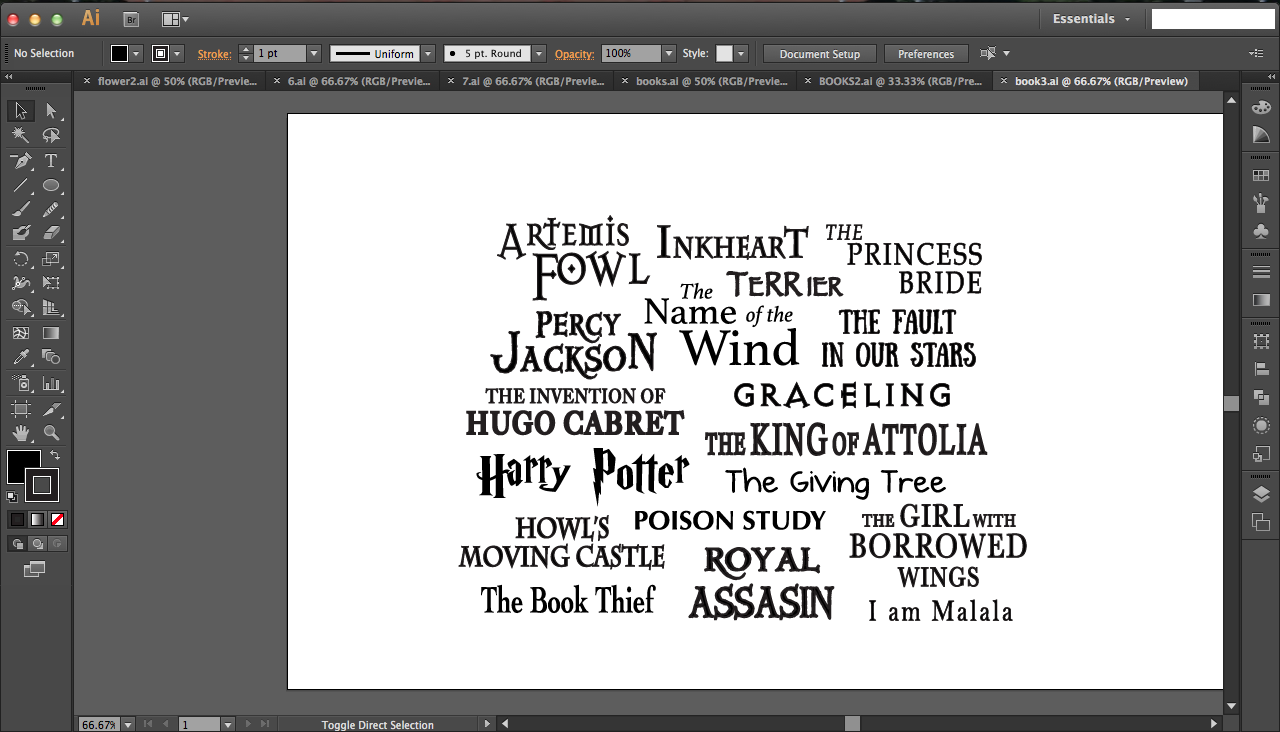Select the Hand tool
Image resolution: width=1280 pixels, height=732 pixels.
tap(21, 433)
